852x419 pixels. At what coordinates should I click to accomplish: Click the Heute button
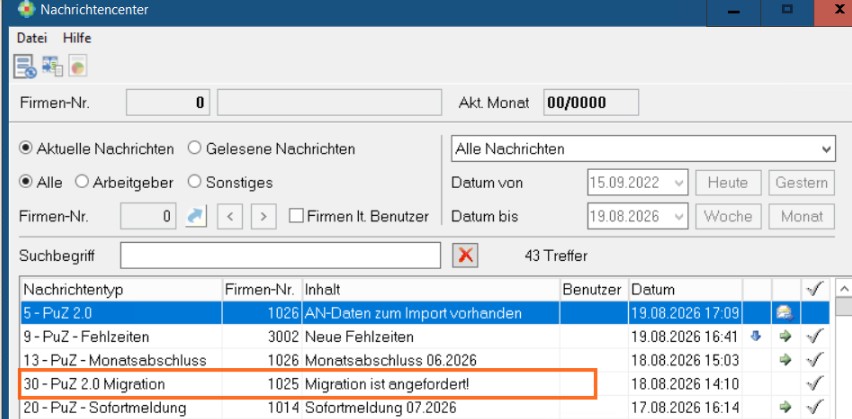(x=728, y=183)
